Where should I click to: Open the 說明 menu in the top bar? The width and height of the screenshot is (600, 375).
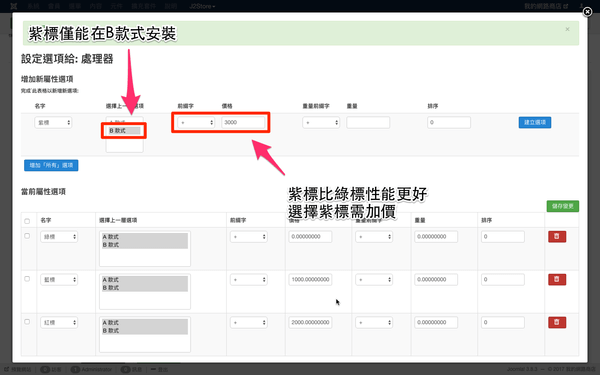coord(171,6)
